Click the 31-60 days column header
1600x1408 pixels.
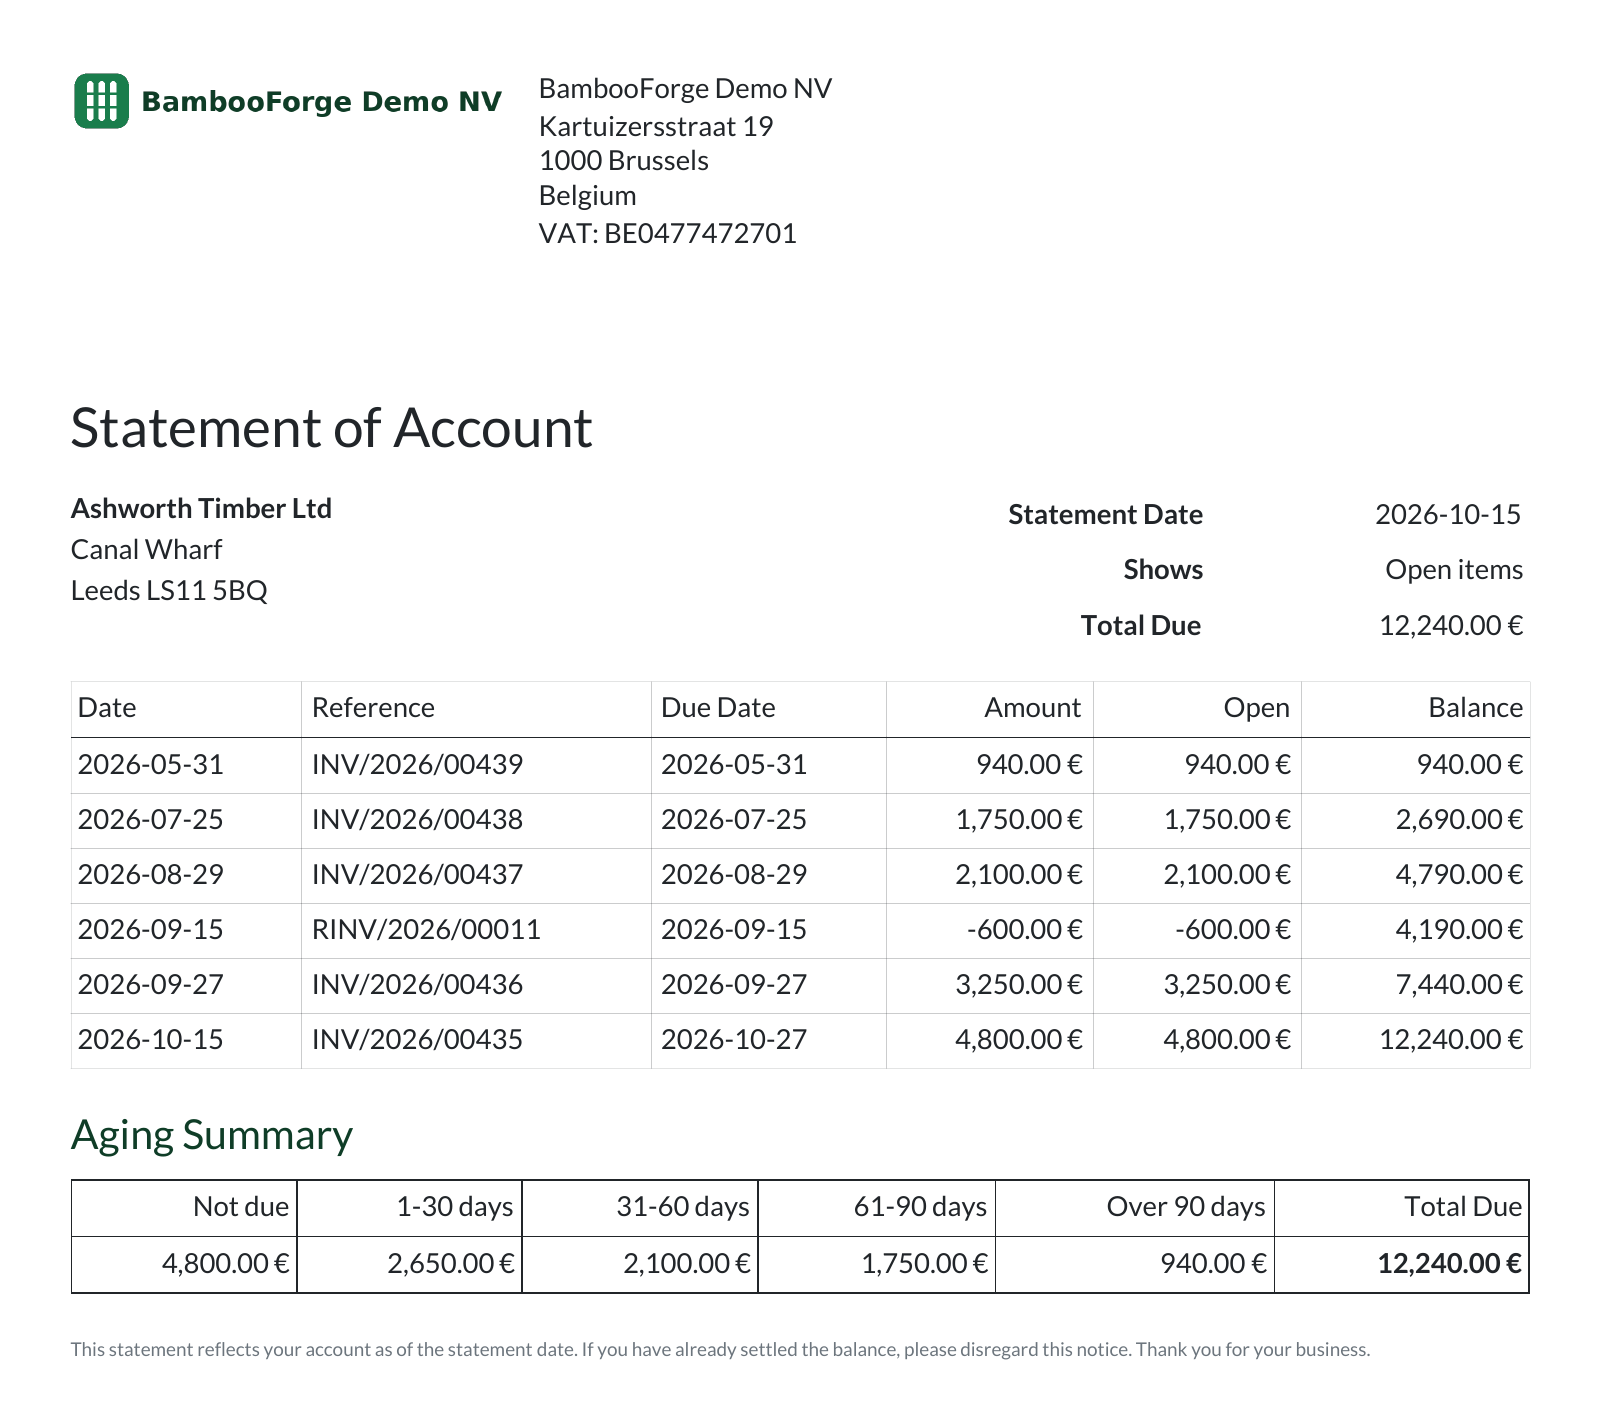point(683,1206)
